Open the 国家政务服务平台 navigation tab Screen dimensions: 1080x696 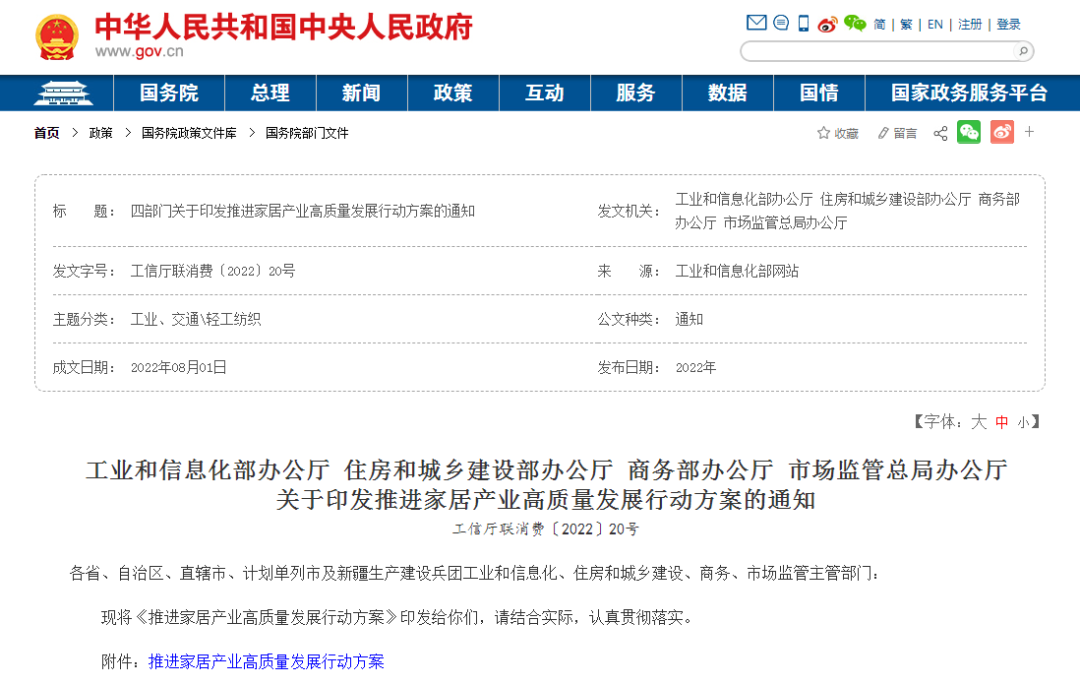click(x=969, y=93)
